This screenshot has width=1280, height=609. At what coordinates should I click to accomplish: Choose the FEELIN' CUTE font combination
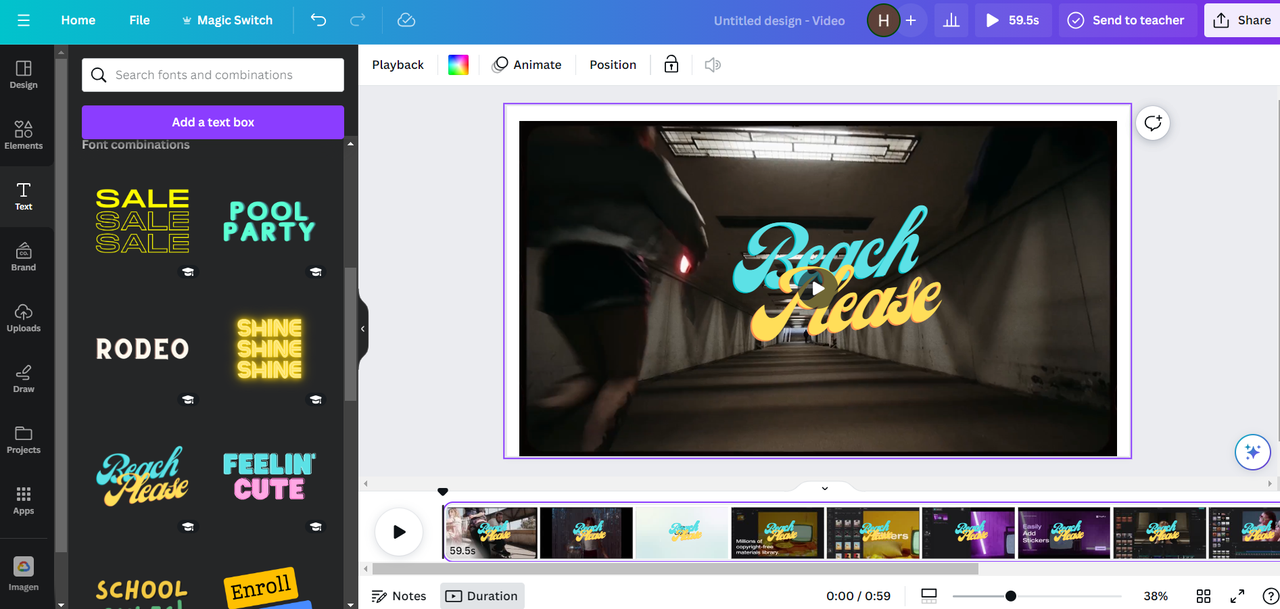[269, 477]
